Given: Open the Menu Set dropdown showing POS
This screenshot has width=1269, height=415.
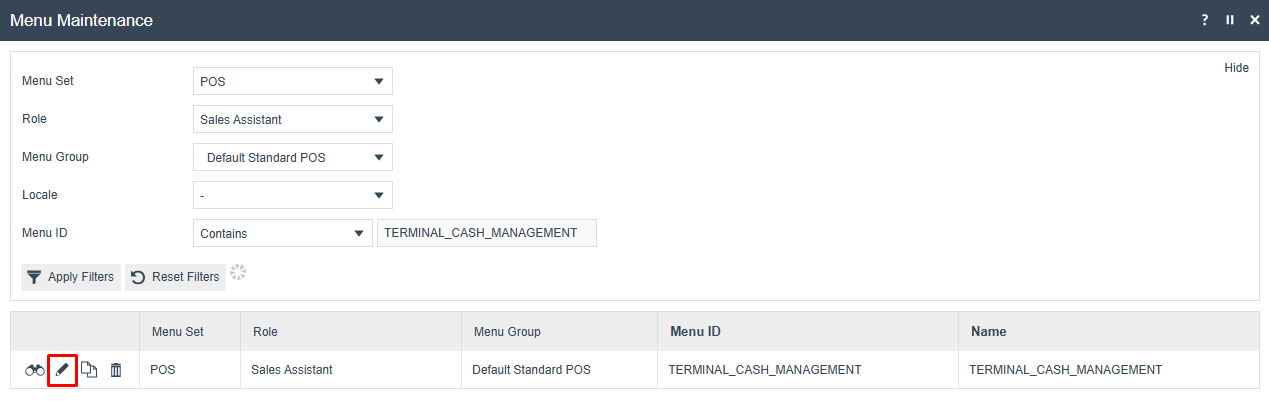Looking at the screenshot, I should 292,81.
